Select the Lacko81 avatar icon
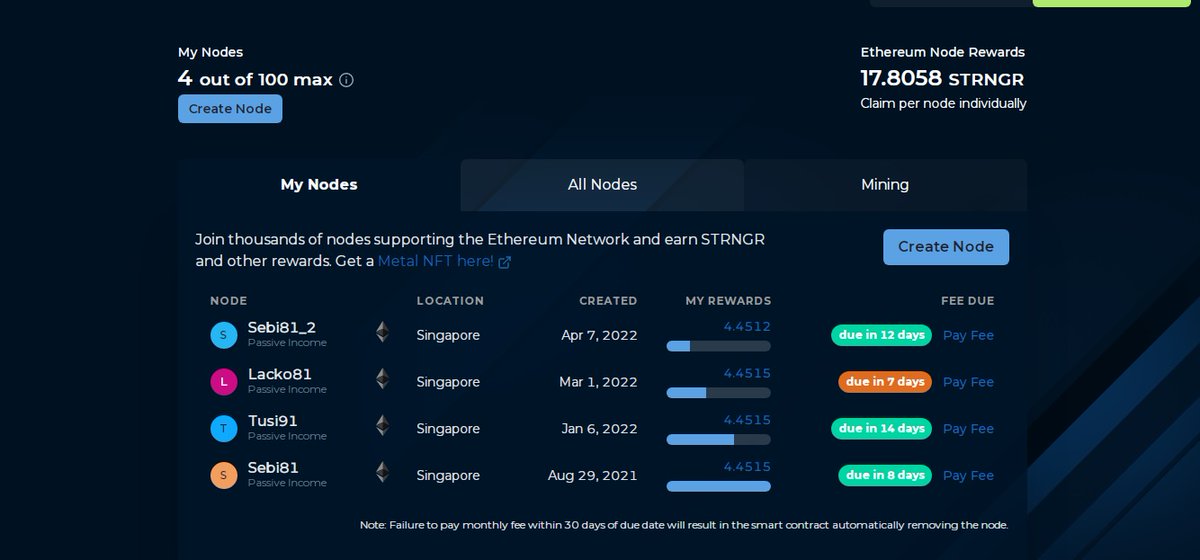The width and height of the screenshot is (1200, 560). (224, 382)
